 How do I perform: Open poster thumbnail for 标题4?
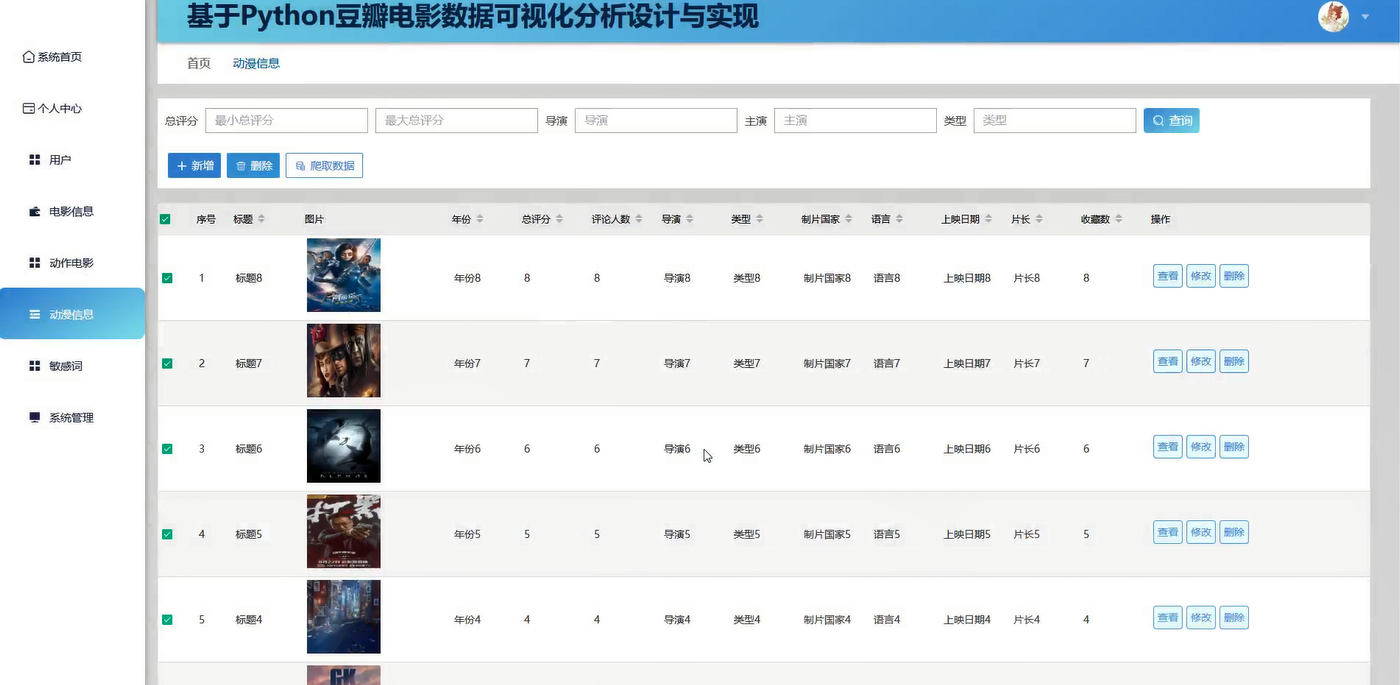click(344, 617)
